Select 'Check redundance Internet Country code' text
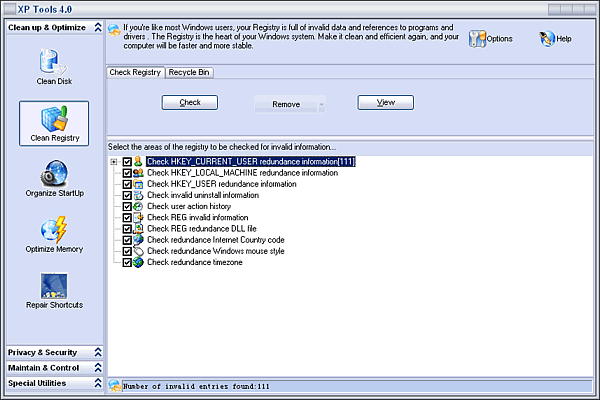The width and height of the screenshot is (600, 400). coord(216,240)
